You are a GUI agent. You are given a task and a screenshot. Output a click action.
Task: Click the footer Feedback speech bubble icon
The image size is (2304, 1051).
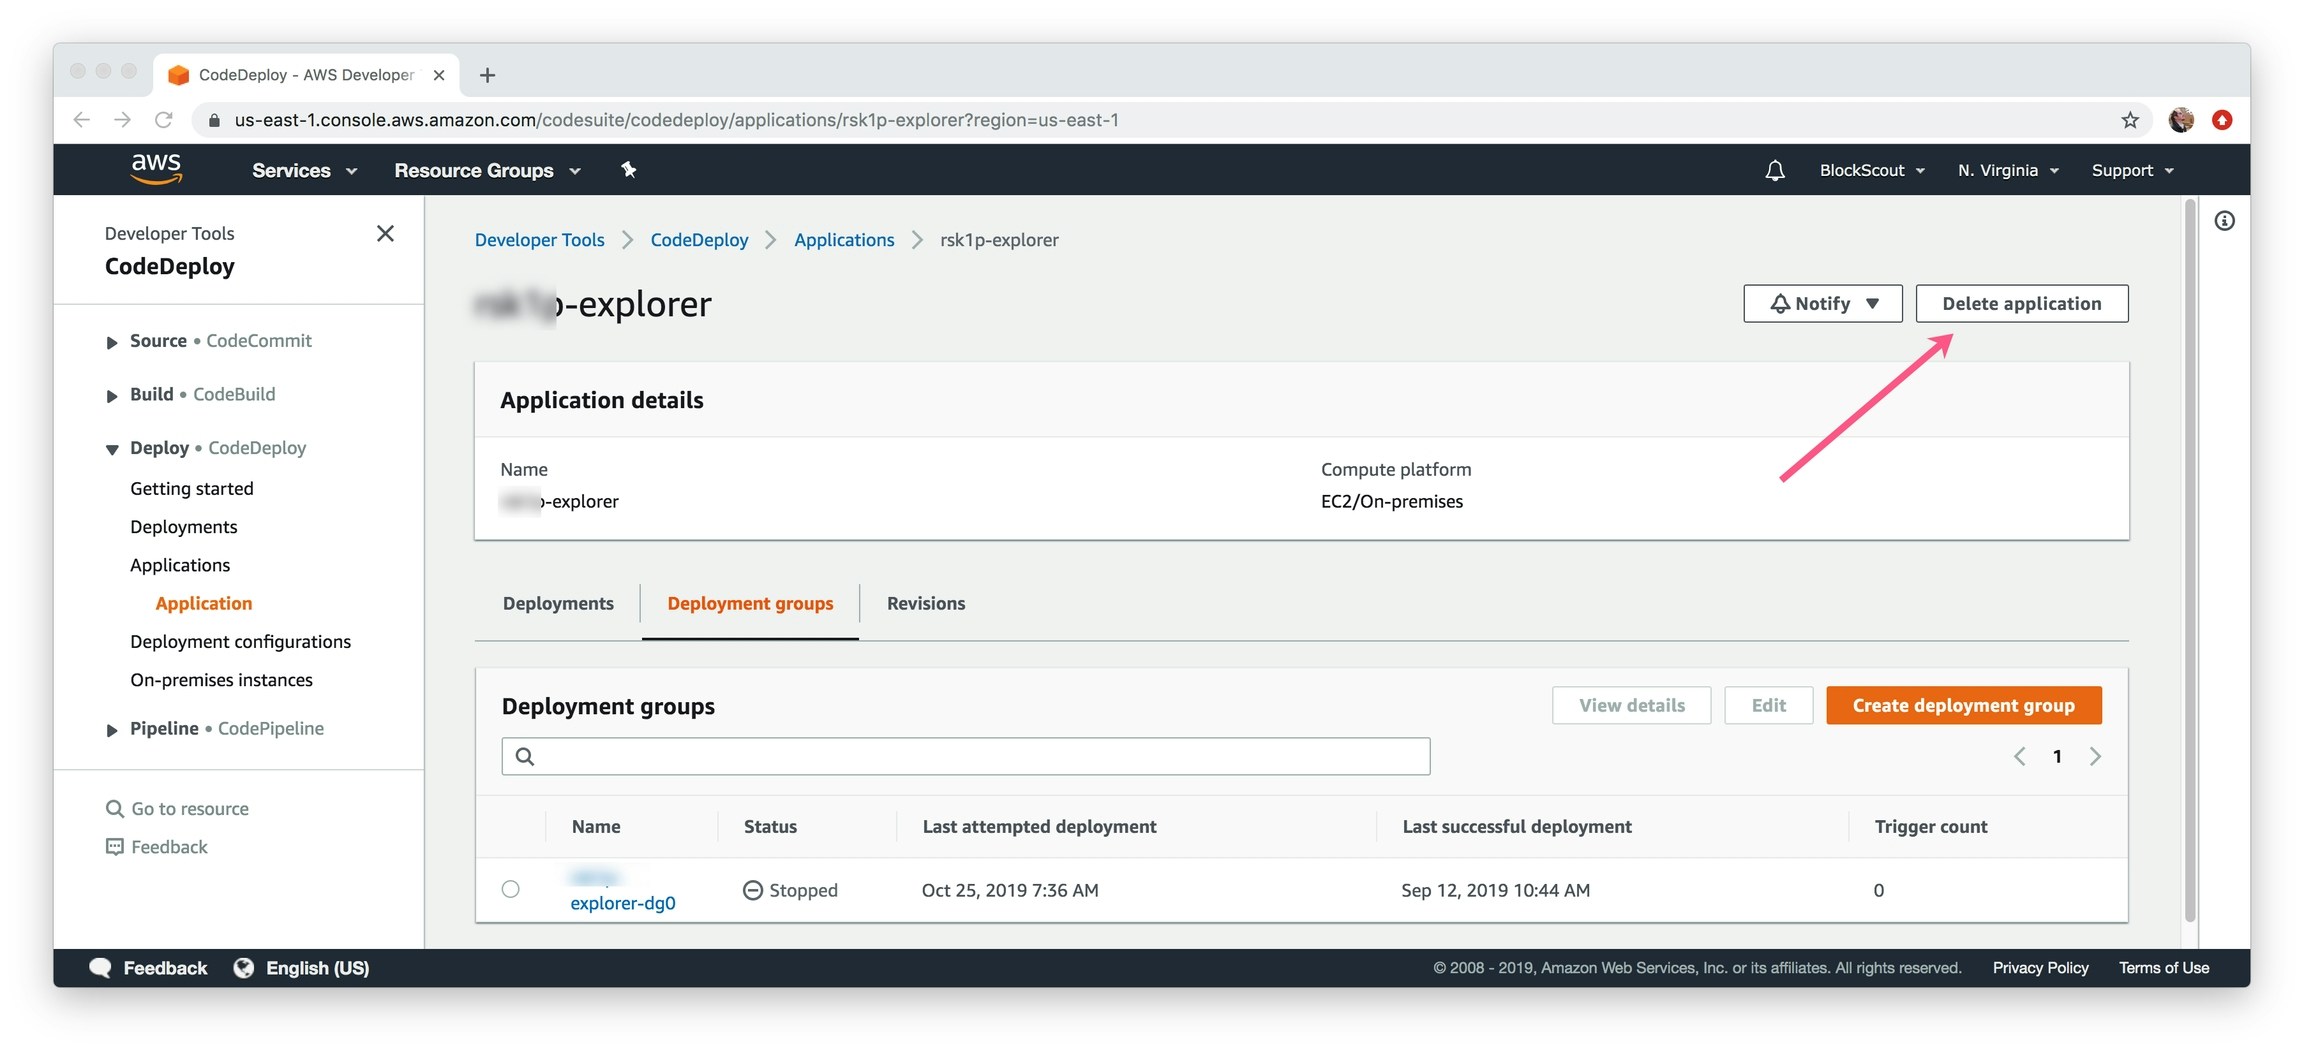coord(100,967)
